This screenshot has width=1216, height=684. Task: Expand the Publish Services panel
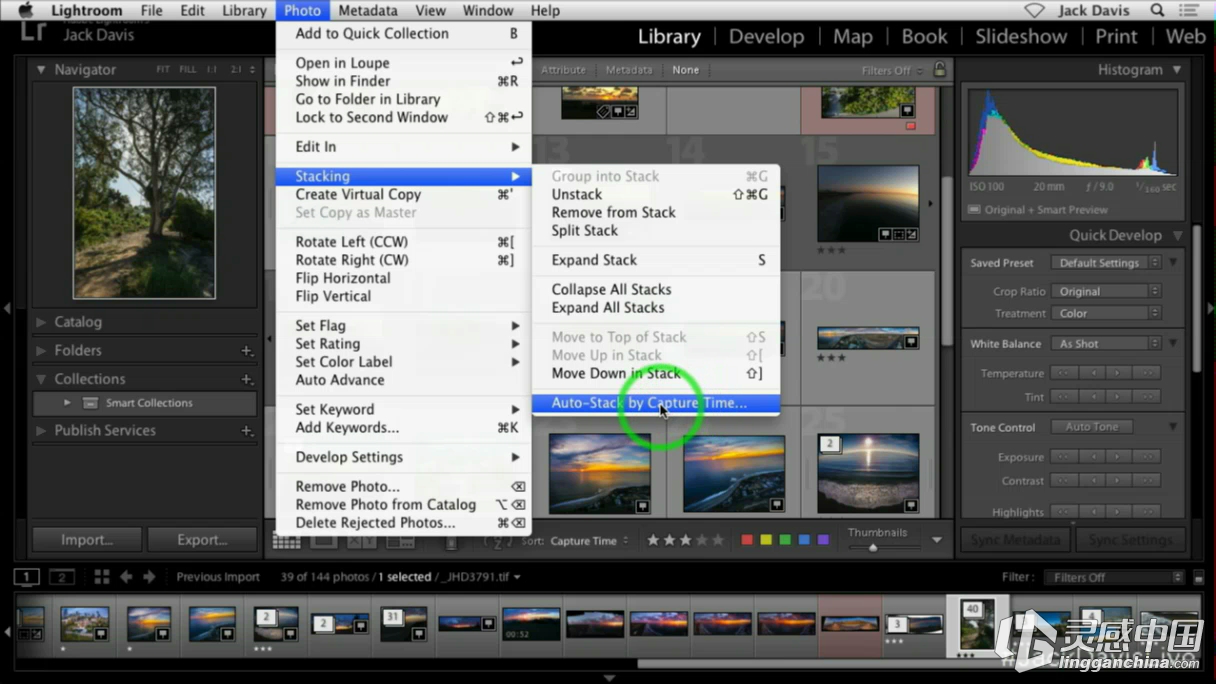click(x=41, y=431)
